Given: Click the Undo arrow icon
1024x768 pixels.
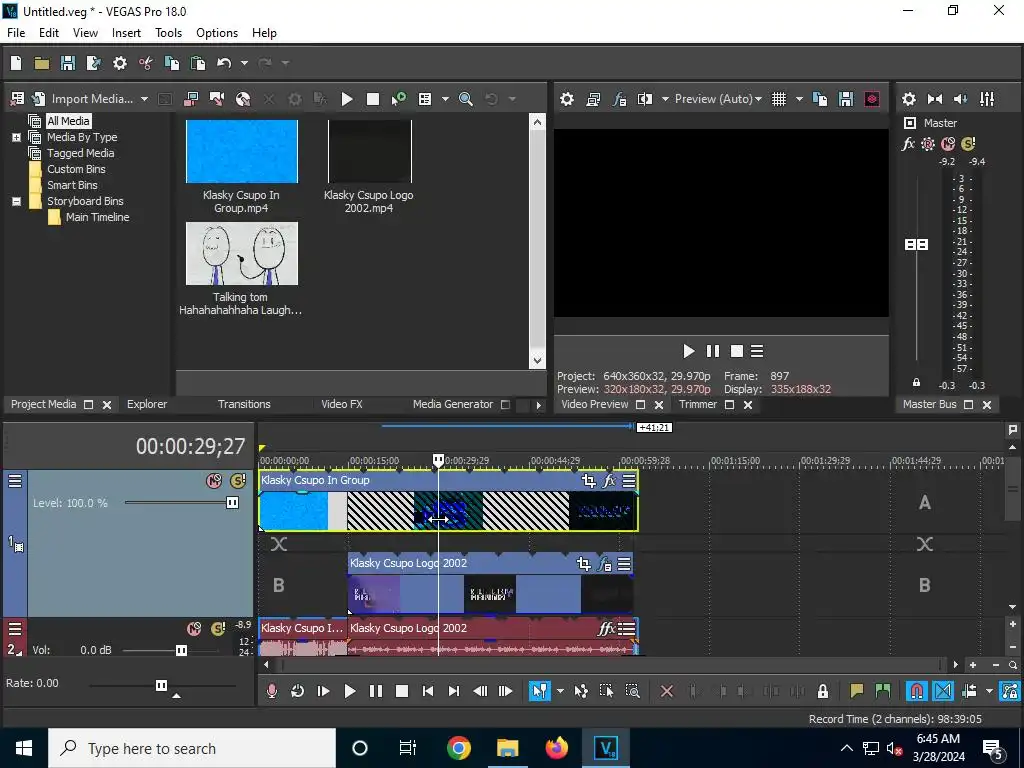Looking at the screenshot, I should click(224, 63).
